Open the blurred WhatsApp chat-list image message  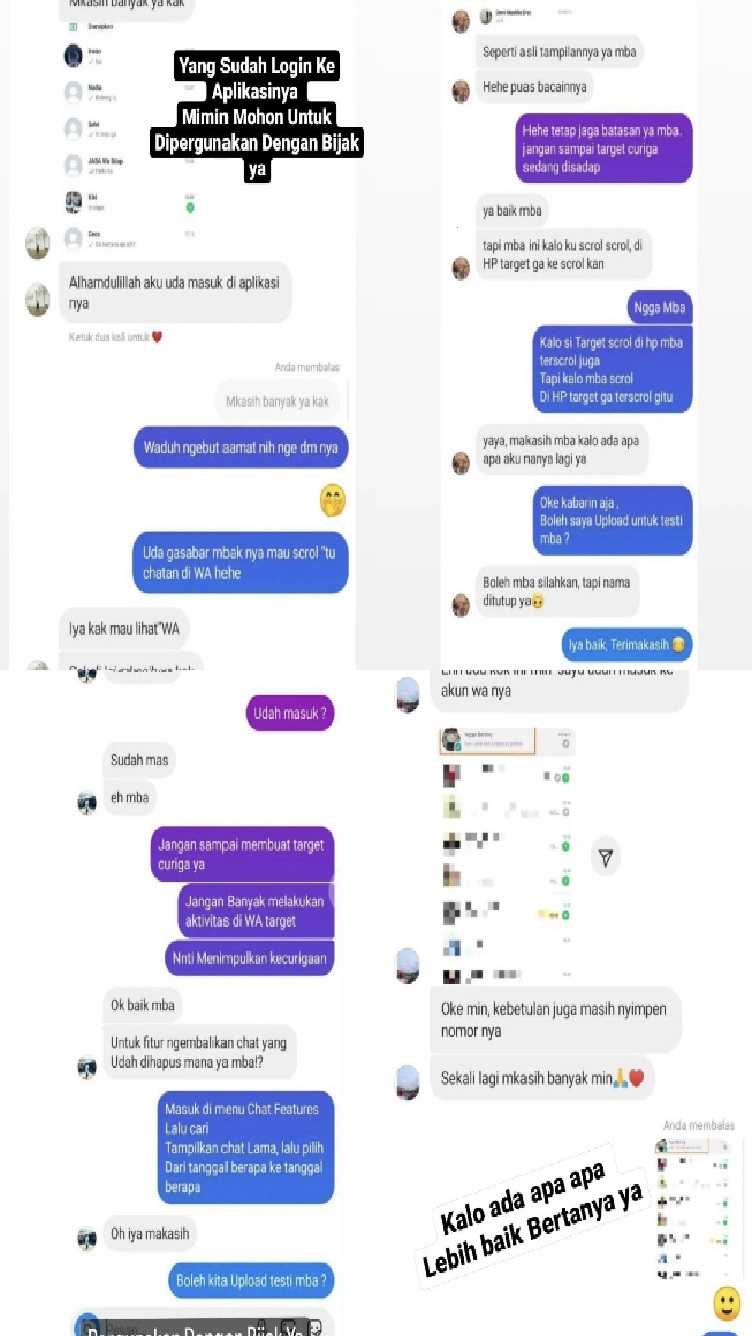pyautogui.click(x=507, y=853)
